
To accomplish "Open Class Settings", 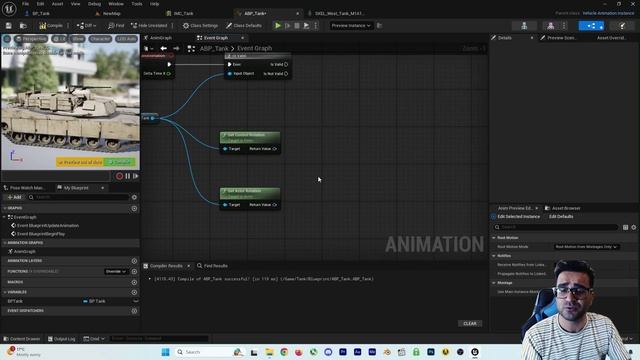I will click(200, 26).
